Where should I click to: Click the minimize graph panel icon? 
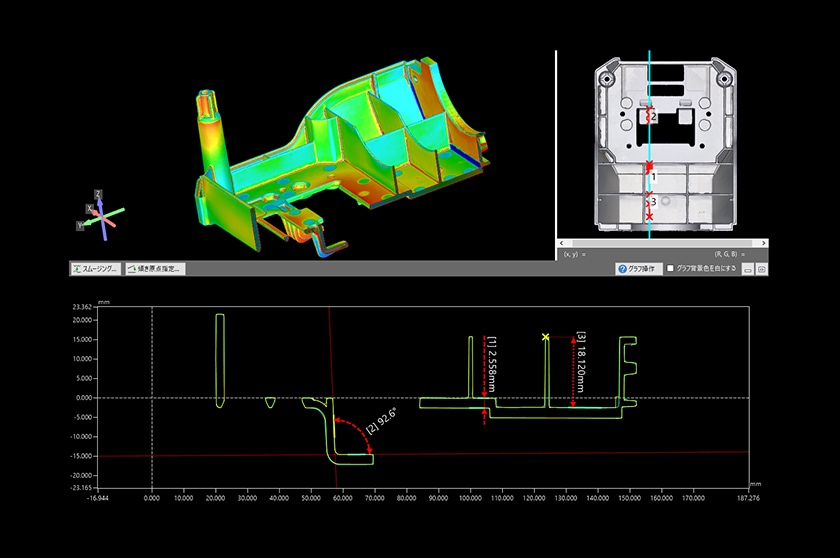tap(747, 269)
